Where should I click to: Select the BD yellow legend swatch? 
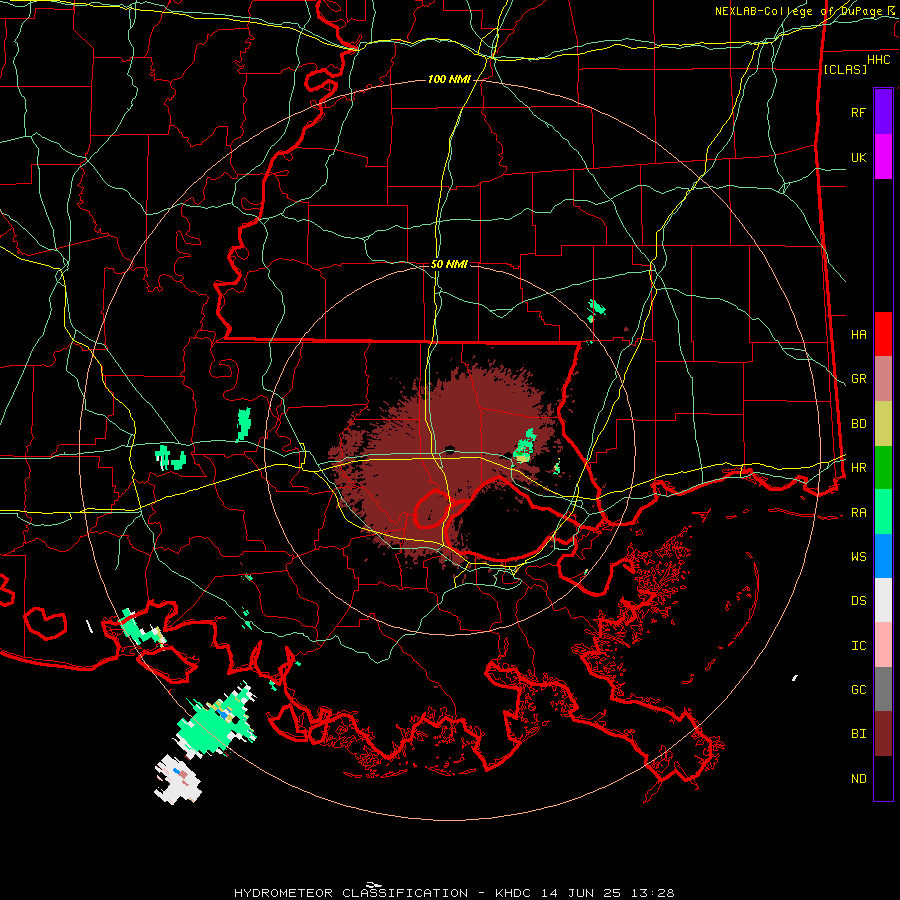pos(883,424)
